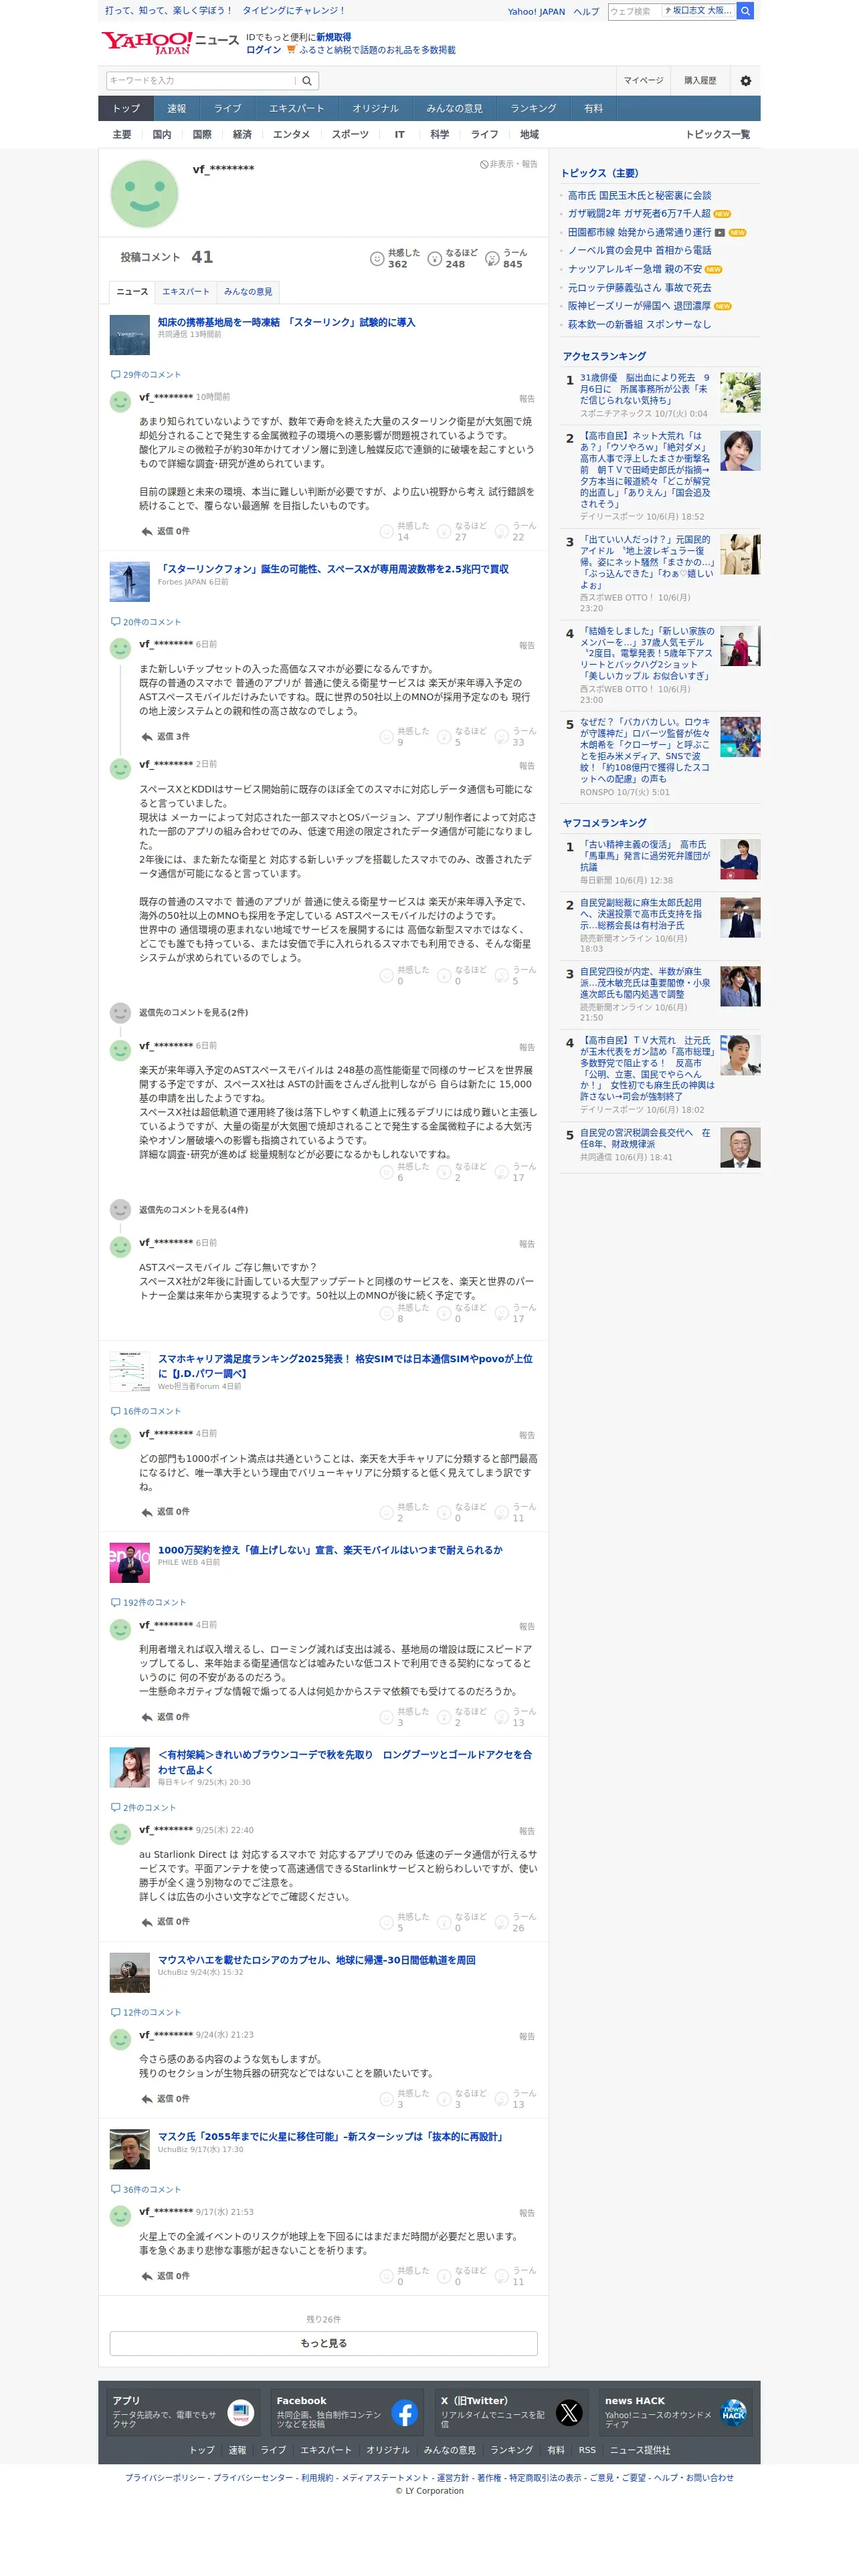The height and width of the screenshot is (2576, 859).
Task: Click the reply arrow on Starlink freeze comment
Action: 147,532
